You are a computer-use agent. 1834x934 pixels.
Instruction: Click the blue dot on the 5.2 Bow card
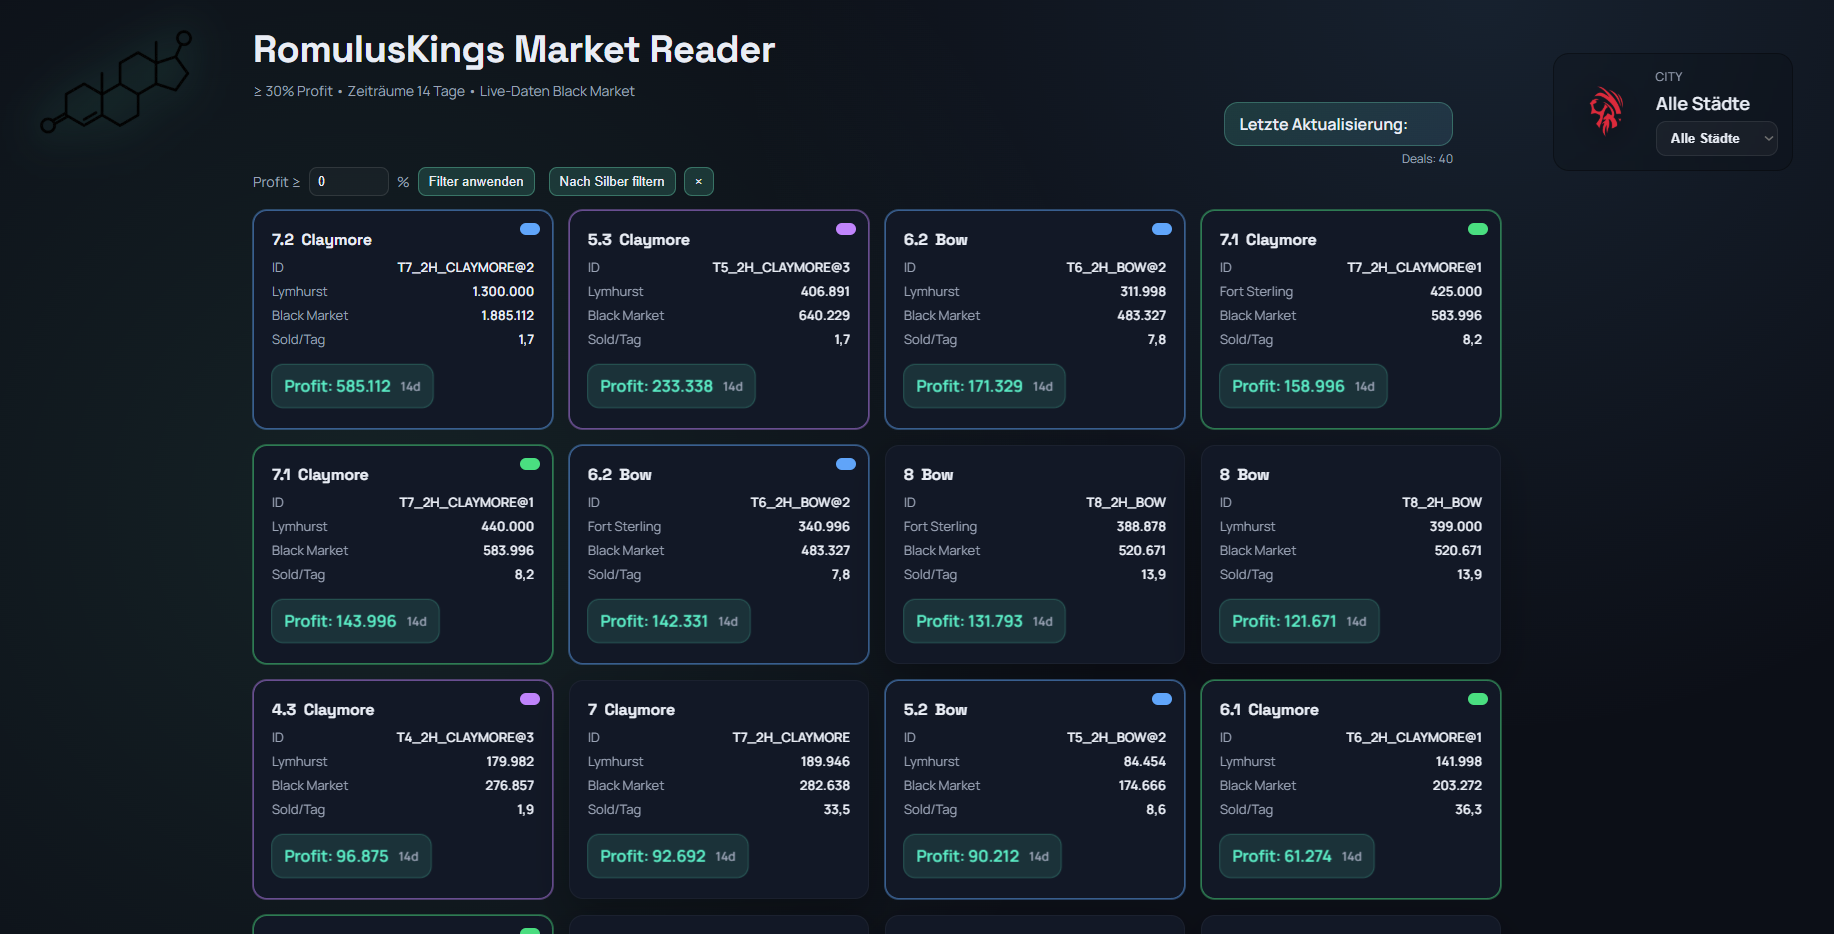[x=1161, y=698]
